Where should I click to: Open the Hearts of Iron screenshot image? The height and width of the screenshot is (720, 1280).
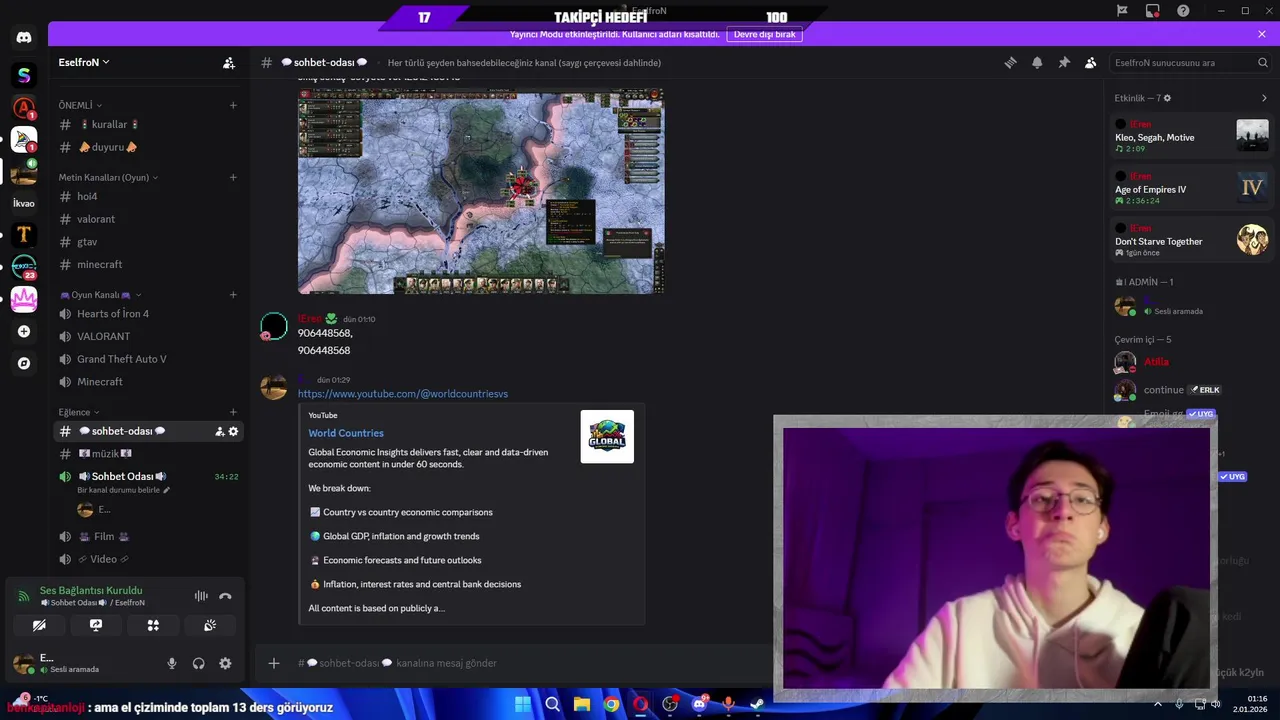pos(481,191)
